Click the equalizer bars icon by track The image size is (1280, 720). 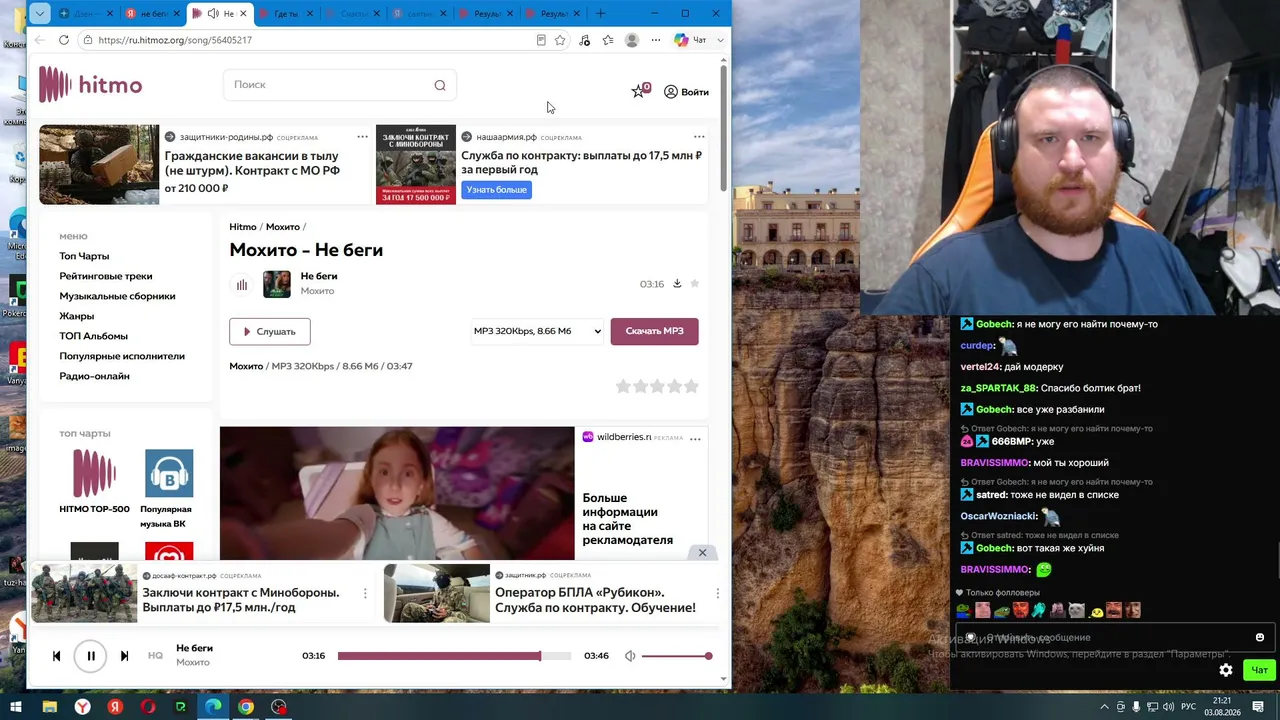(242, 285)
